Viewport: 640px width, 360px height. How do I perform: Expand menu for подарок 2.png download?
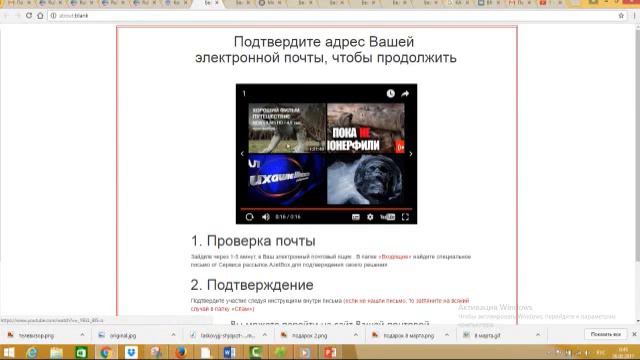[x=356, y=335]
